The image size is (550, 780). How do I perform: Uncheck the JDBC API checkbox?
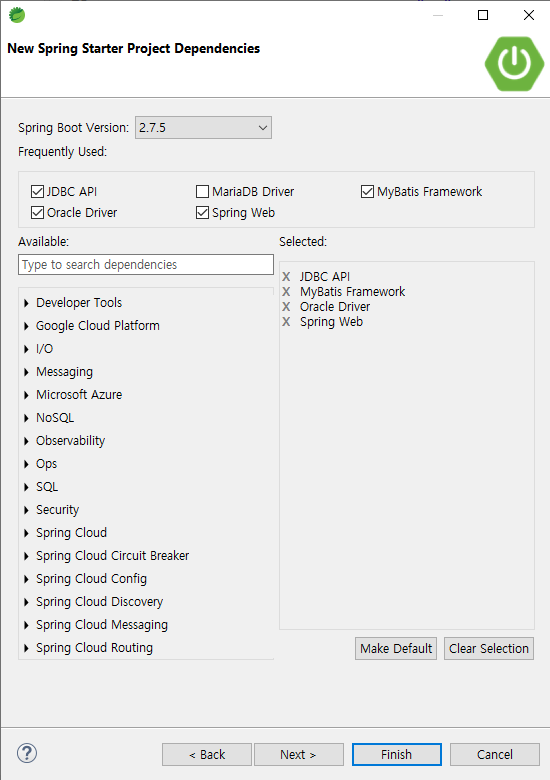pyautogui.click(x=37, y=192)
